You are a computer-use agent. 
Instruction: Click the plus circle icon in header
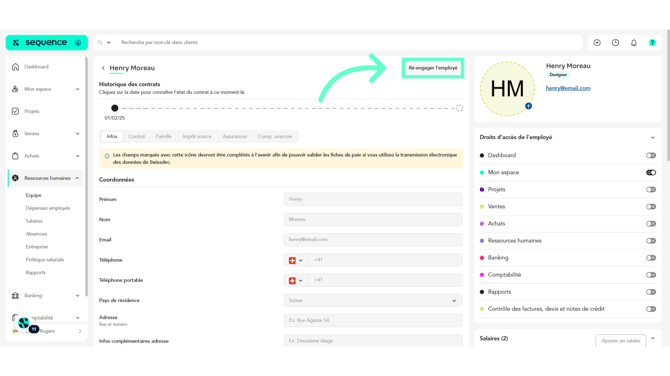[597, 42]
